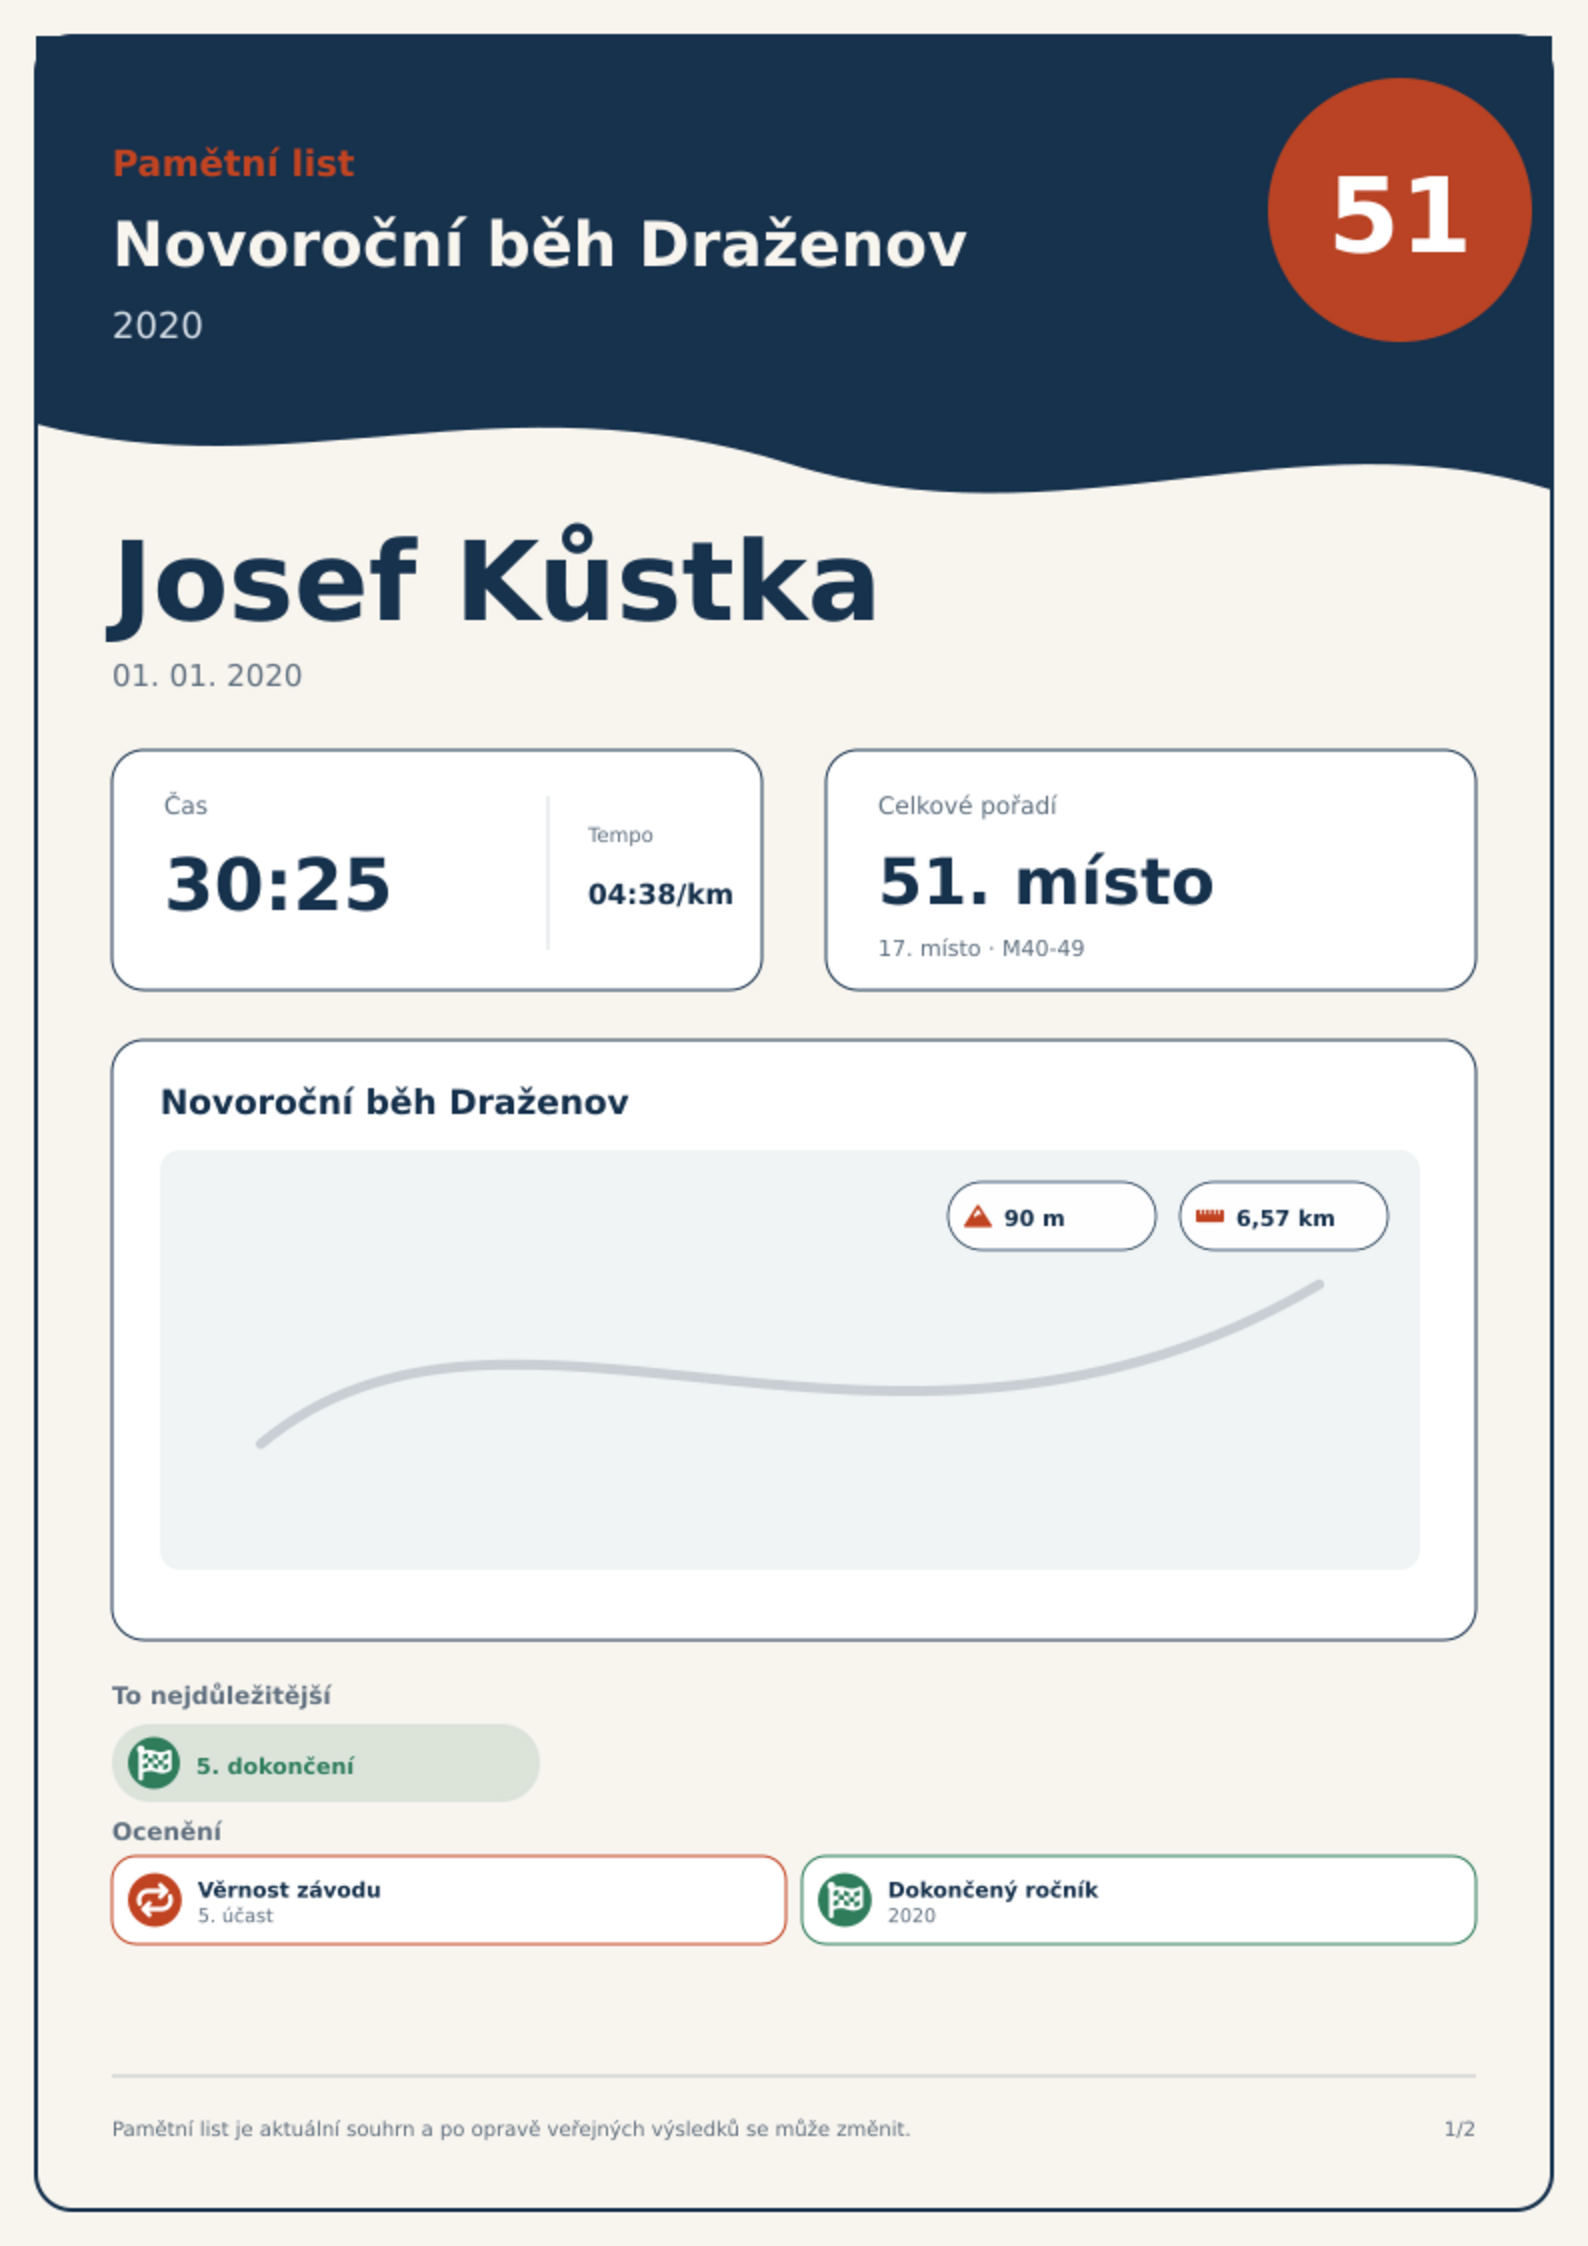The image size is (1588, 2246).
Task: Click the Novoroční běh Draženov header title
Action: pyautogui.click(x=540, y=244)
